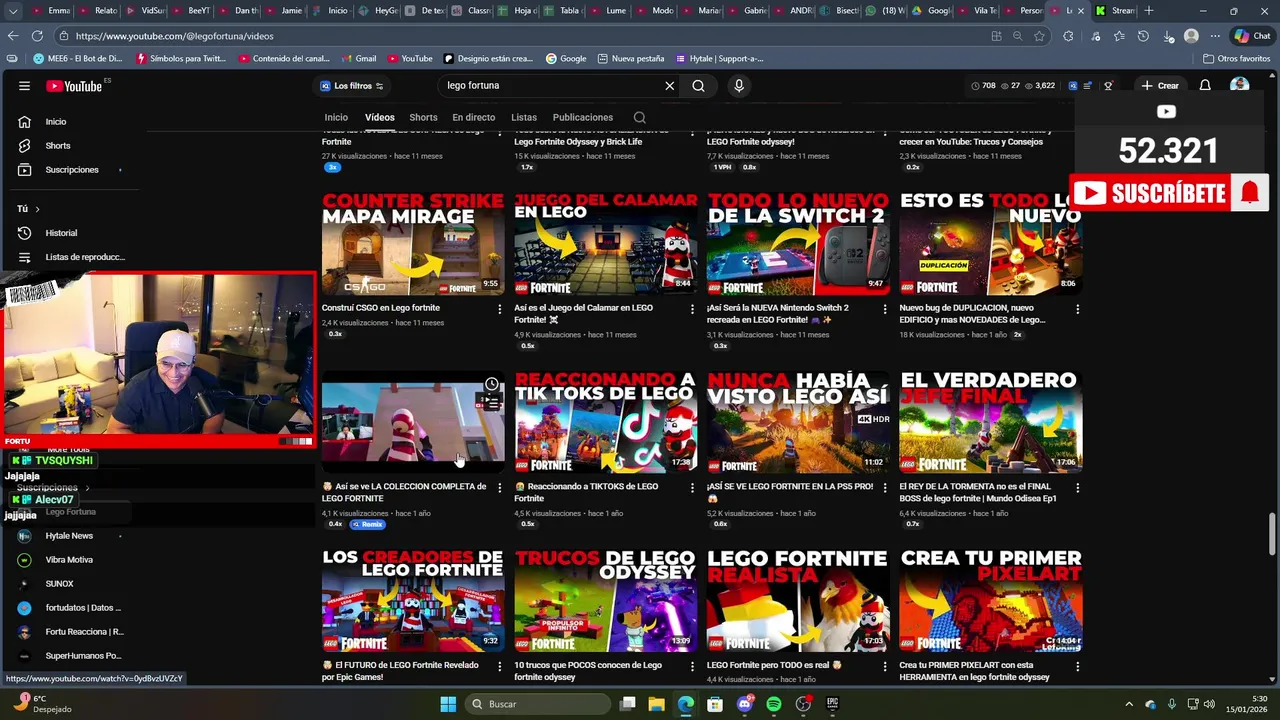This screenshot has width=1280, height=720.
Task: Click the browser address bar URL
Action: [x=174, y=36]
